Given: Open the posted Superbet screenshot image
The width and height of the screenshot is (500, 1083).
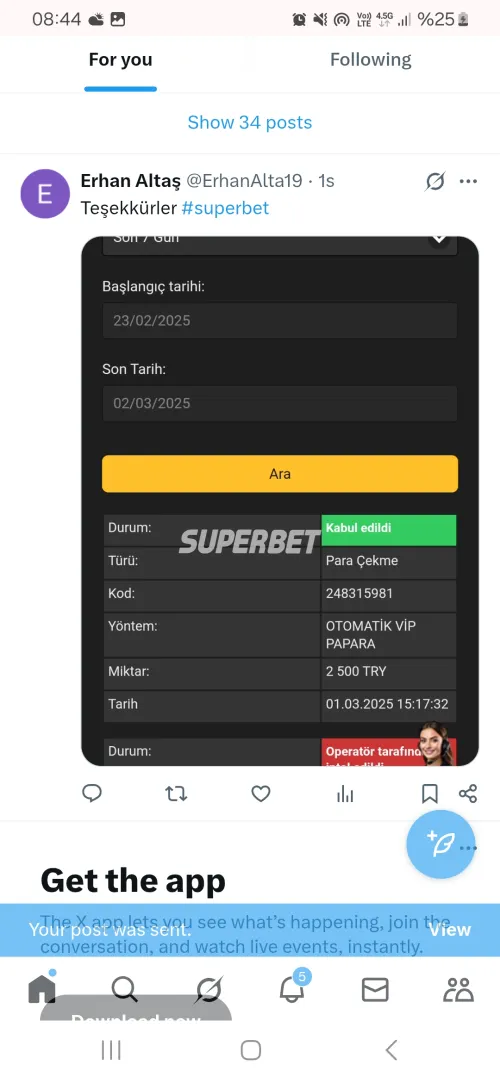Looking at the screenshot, I should pyautogui.click(x=280, y=501).
